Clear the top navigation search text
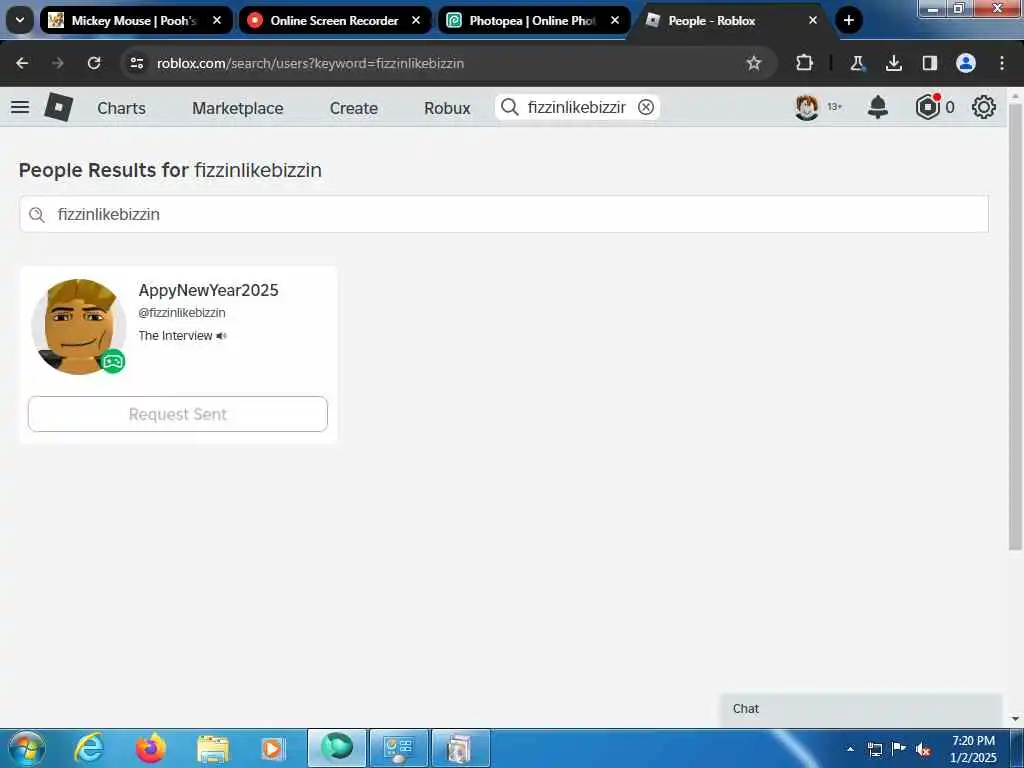 [x=646, y=107]
